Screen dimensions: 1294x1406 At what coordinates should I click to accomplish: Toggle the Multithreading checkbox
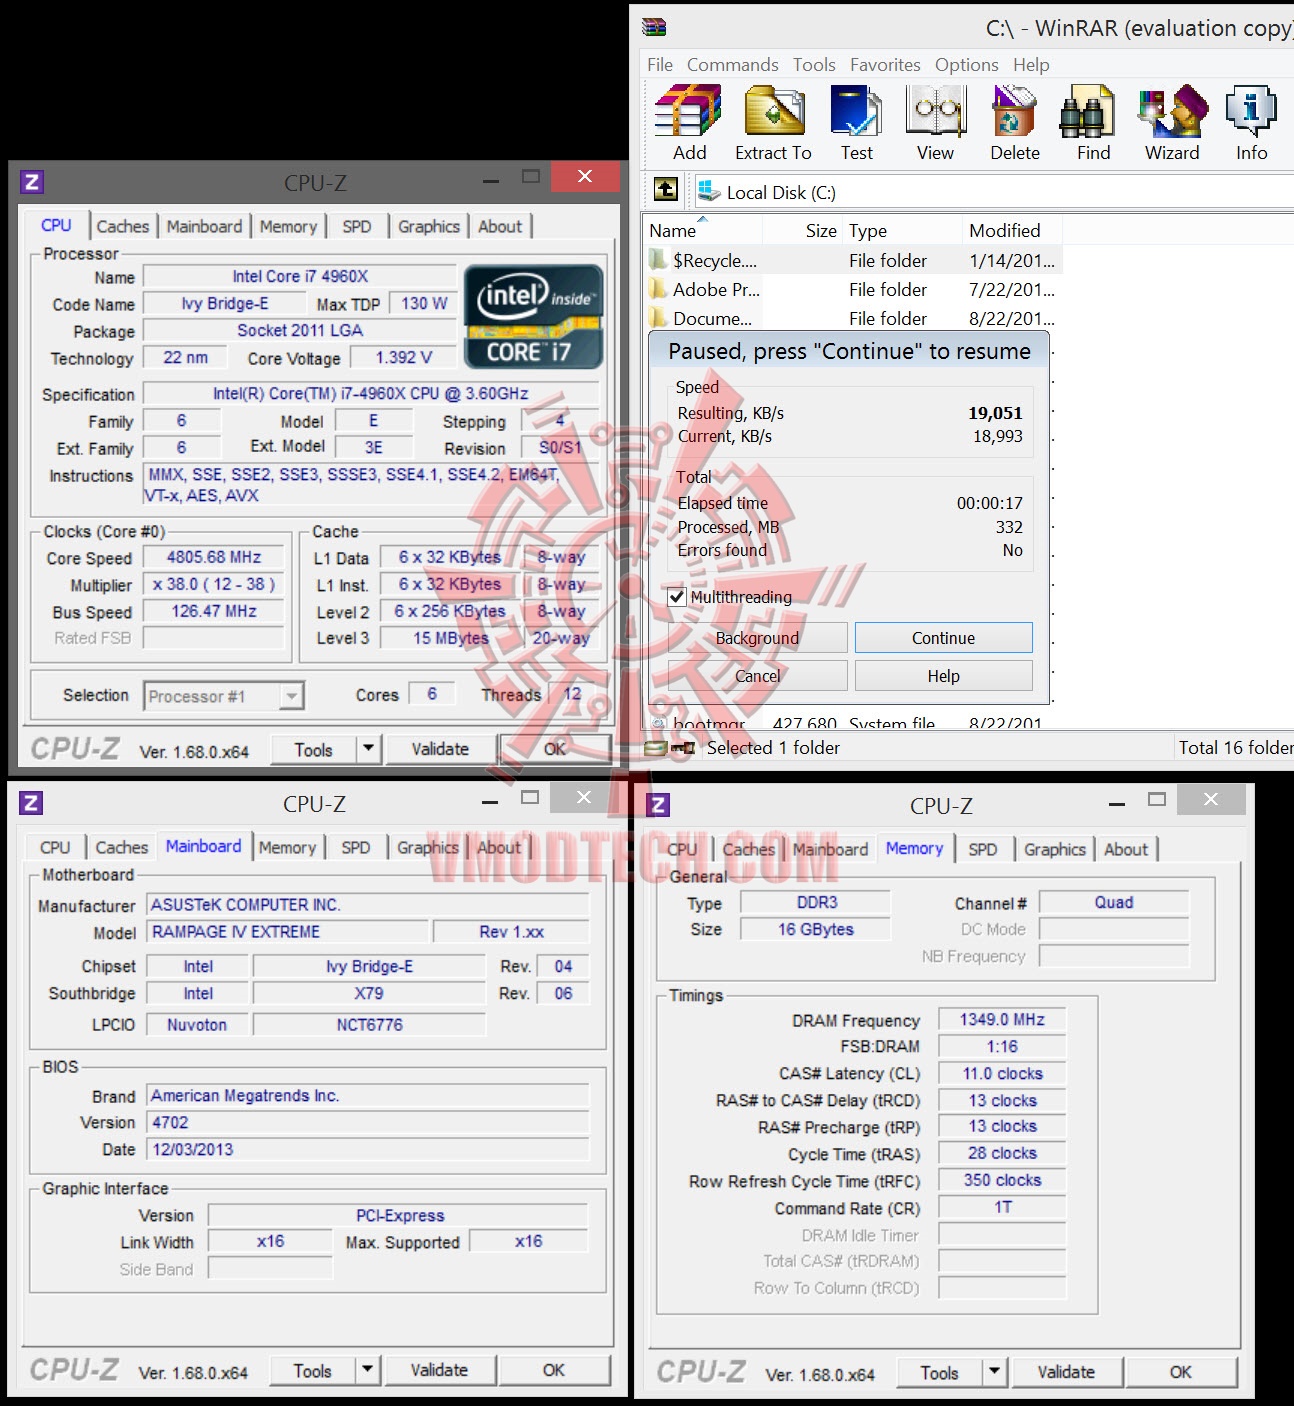pyautogui.click(x=677, y=597)
